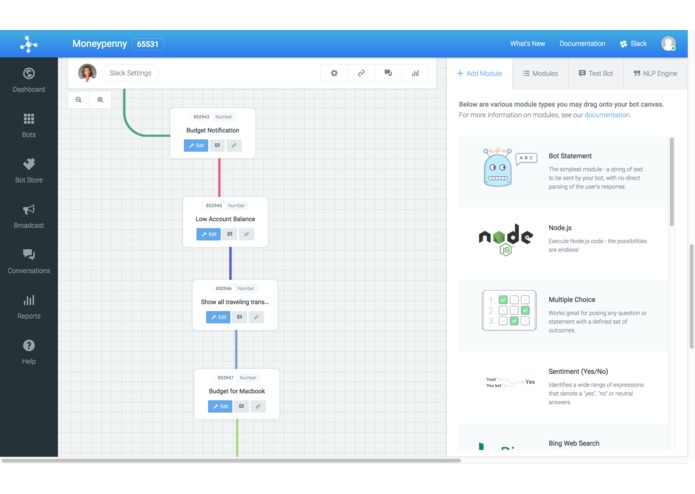Zoom out the bot canvas
This screenshot has width=695, height=494.
[x=78, y=100]
